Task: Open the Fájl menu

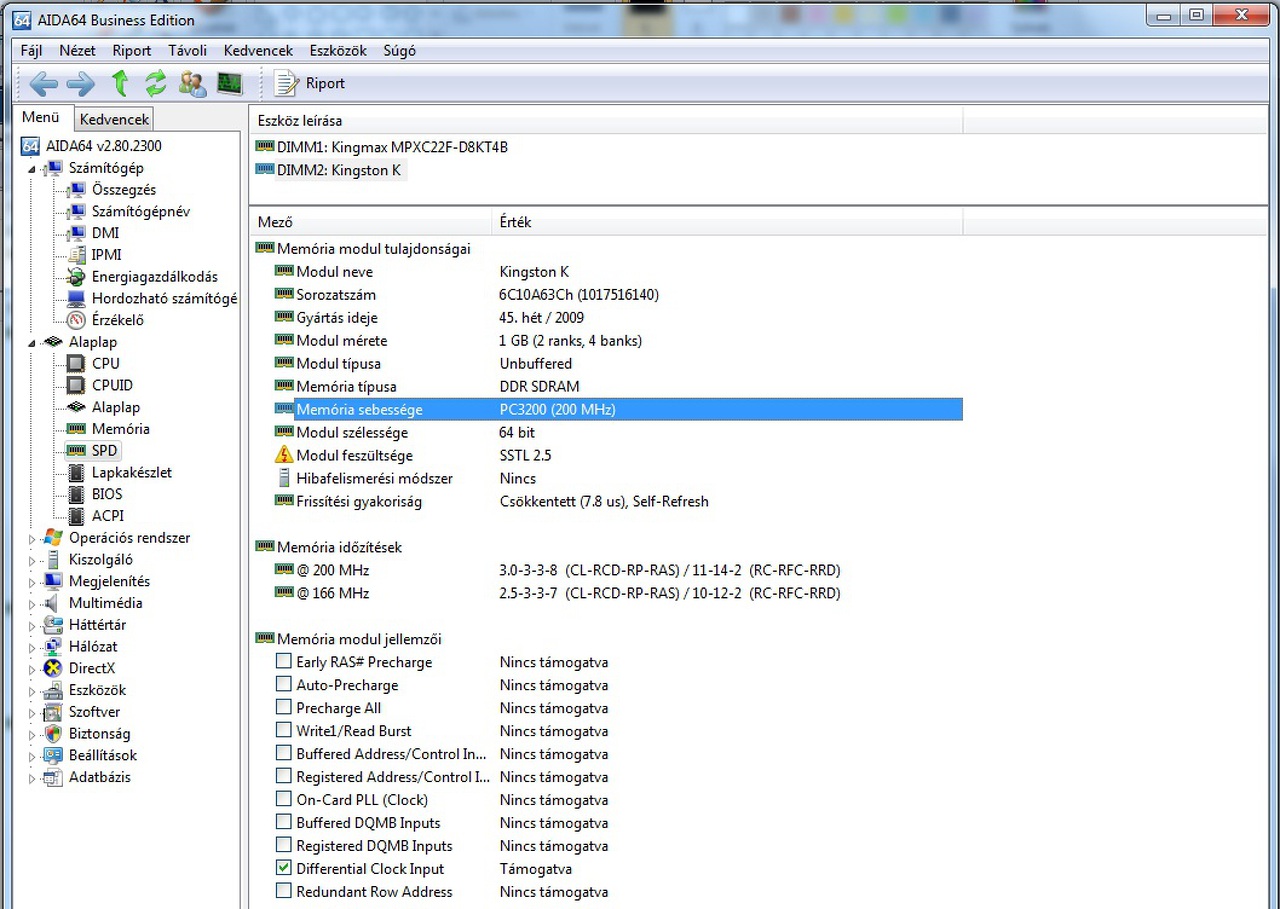Action: point(31,51)
